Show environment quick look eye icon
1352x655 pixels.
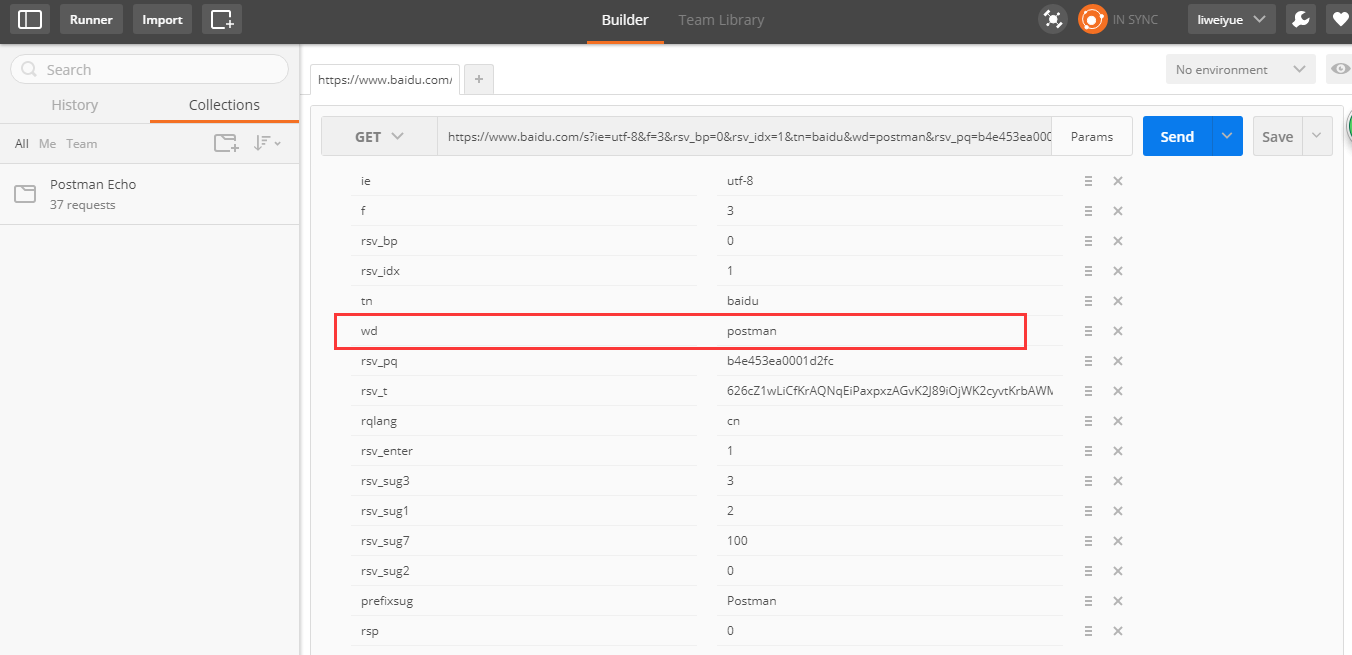1339,69
